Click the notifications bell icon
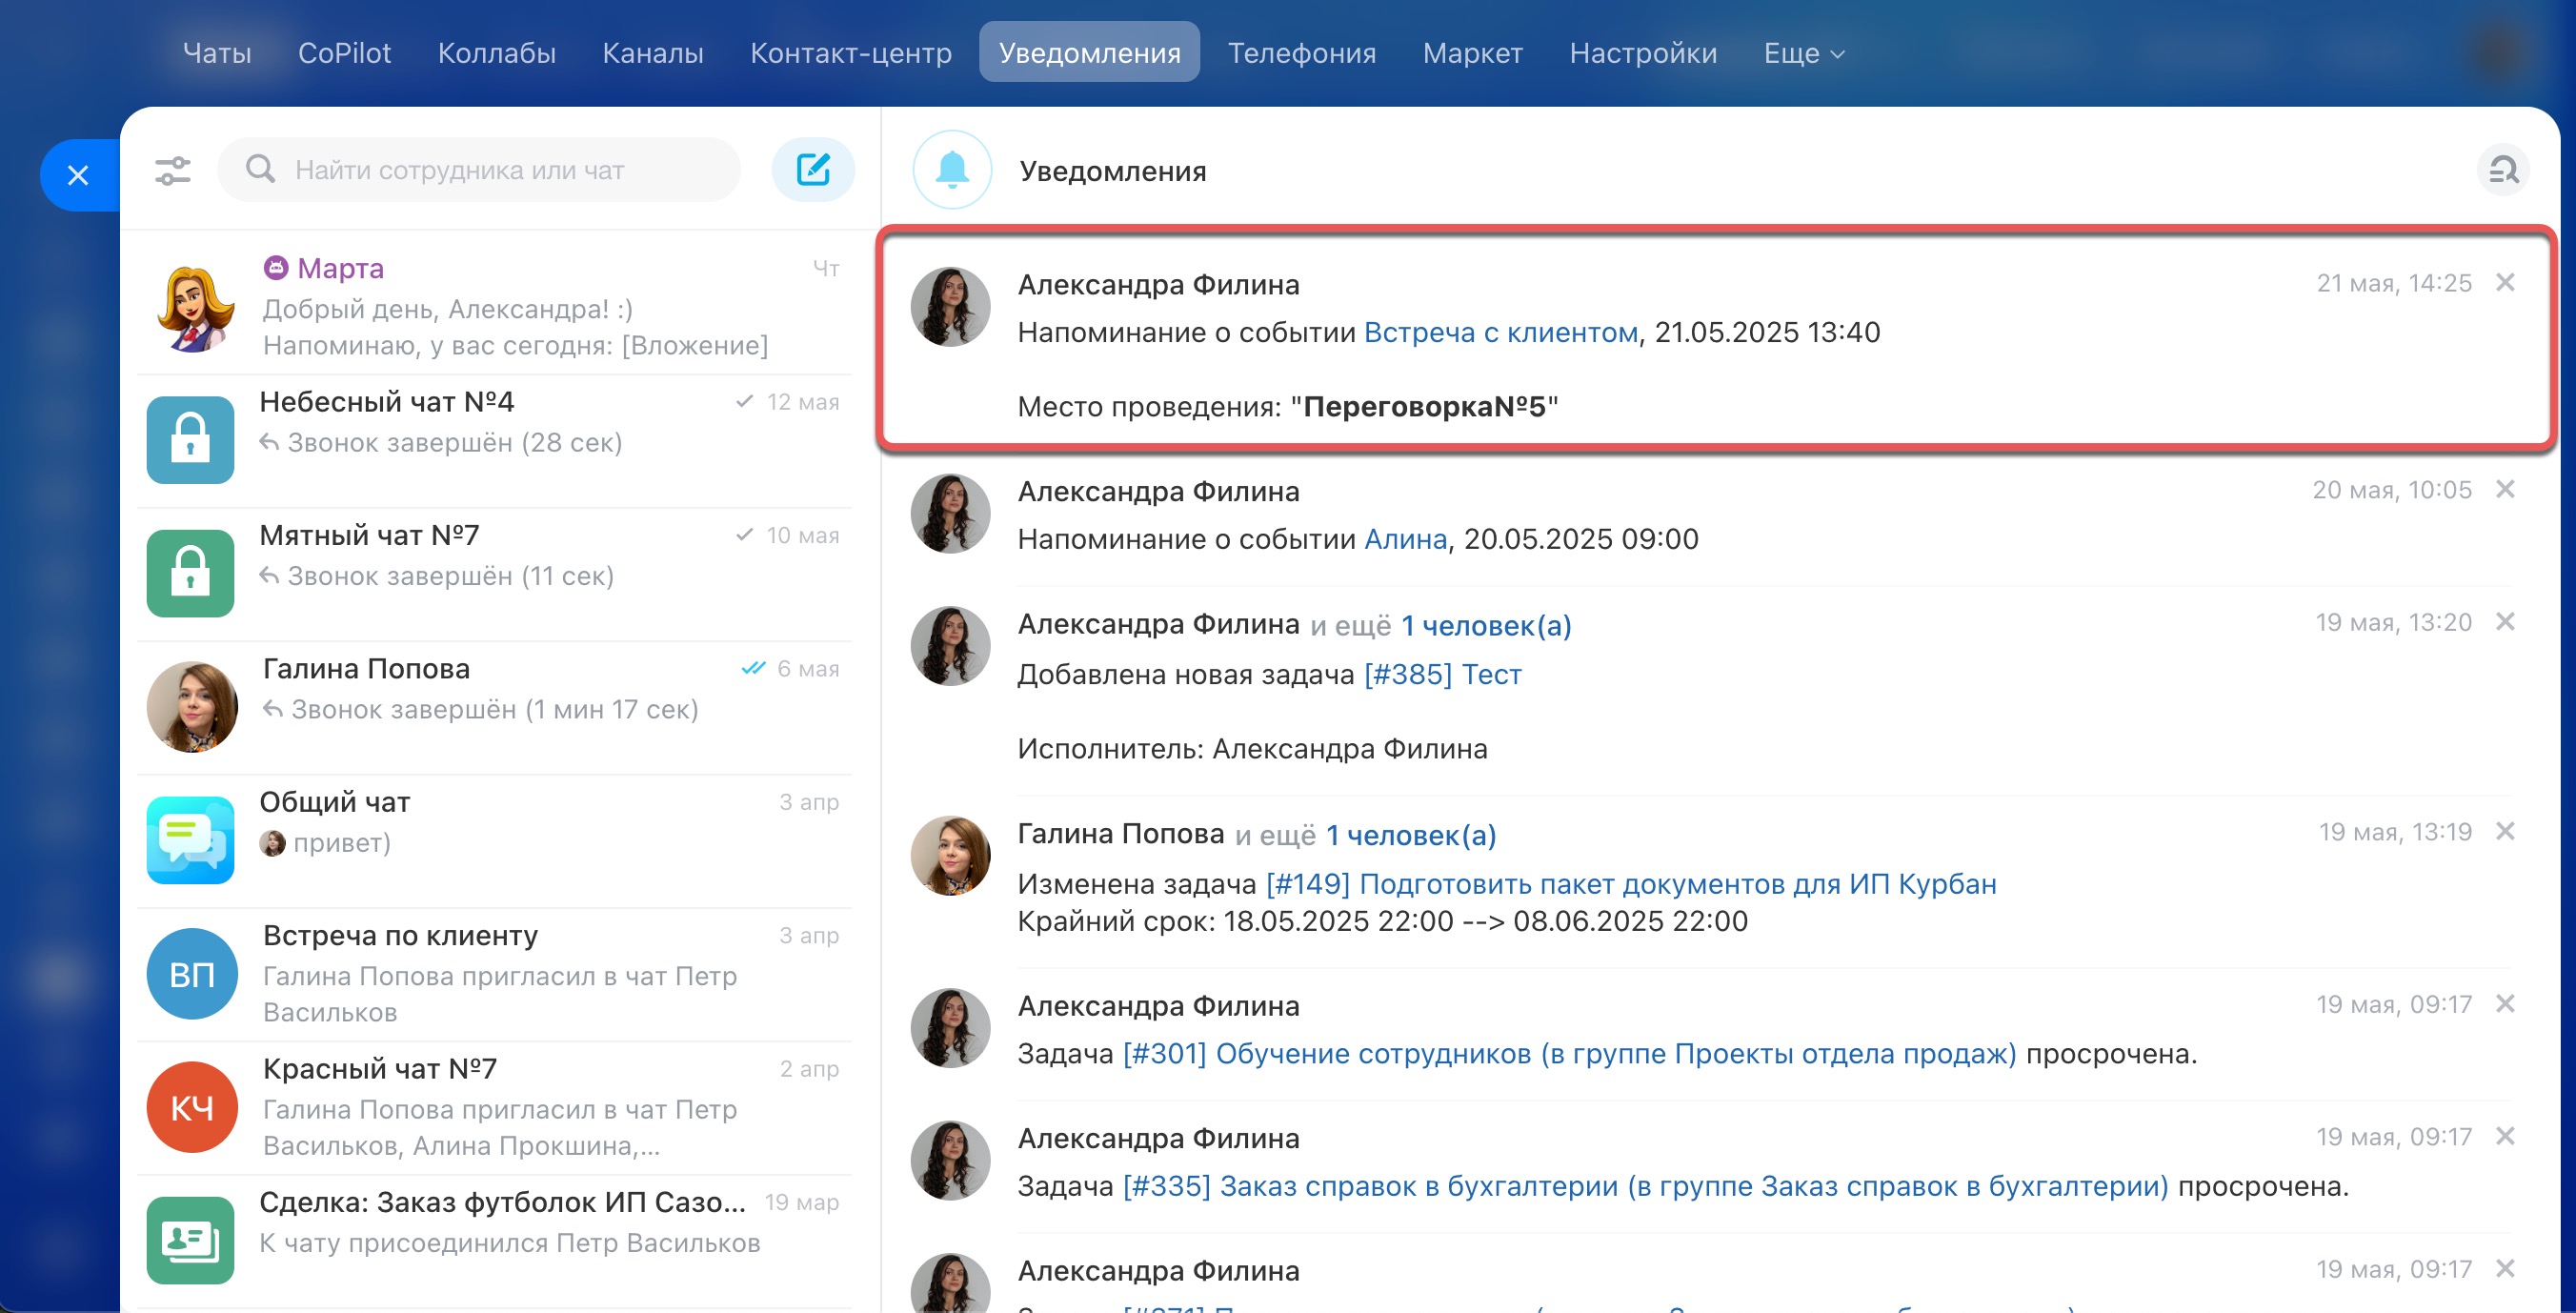 [x=952, y=170]
